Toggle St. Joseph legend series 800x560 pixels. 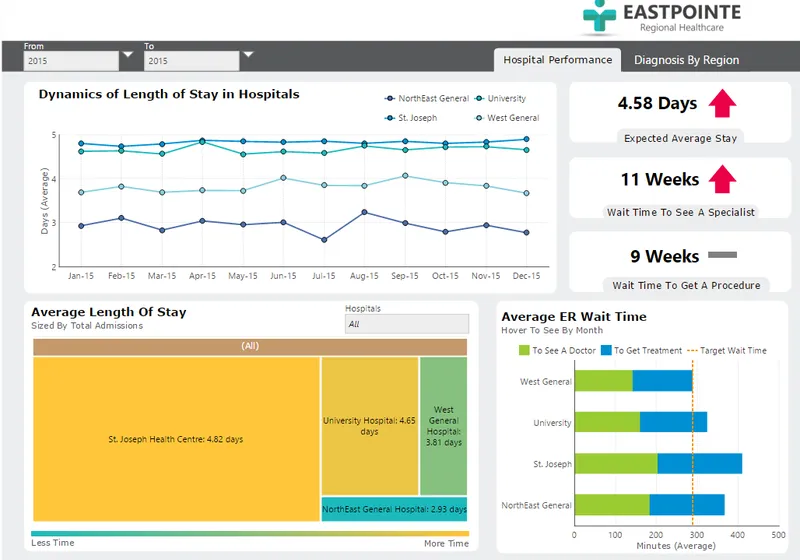point(411,118)
